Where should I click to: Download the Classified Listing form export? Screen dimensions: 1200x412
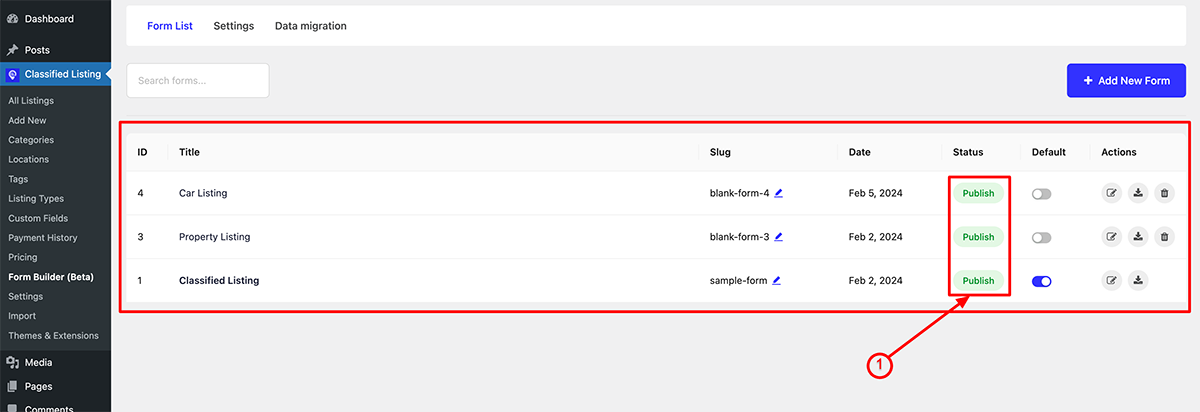point(1138,281)
